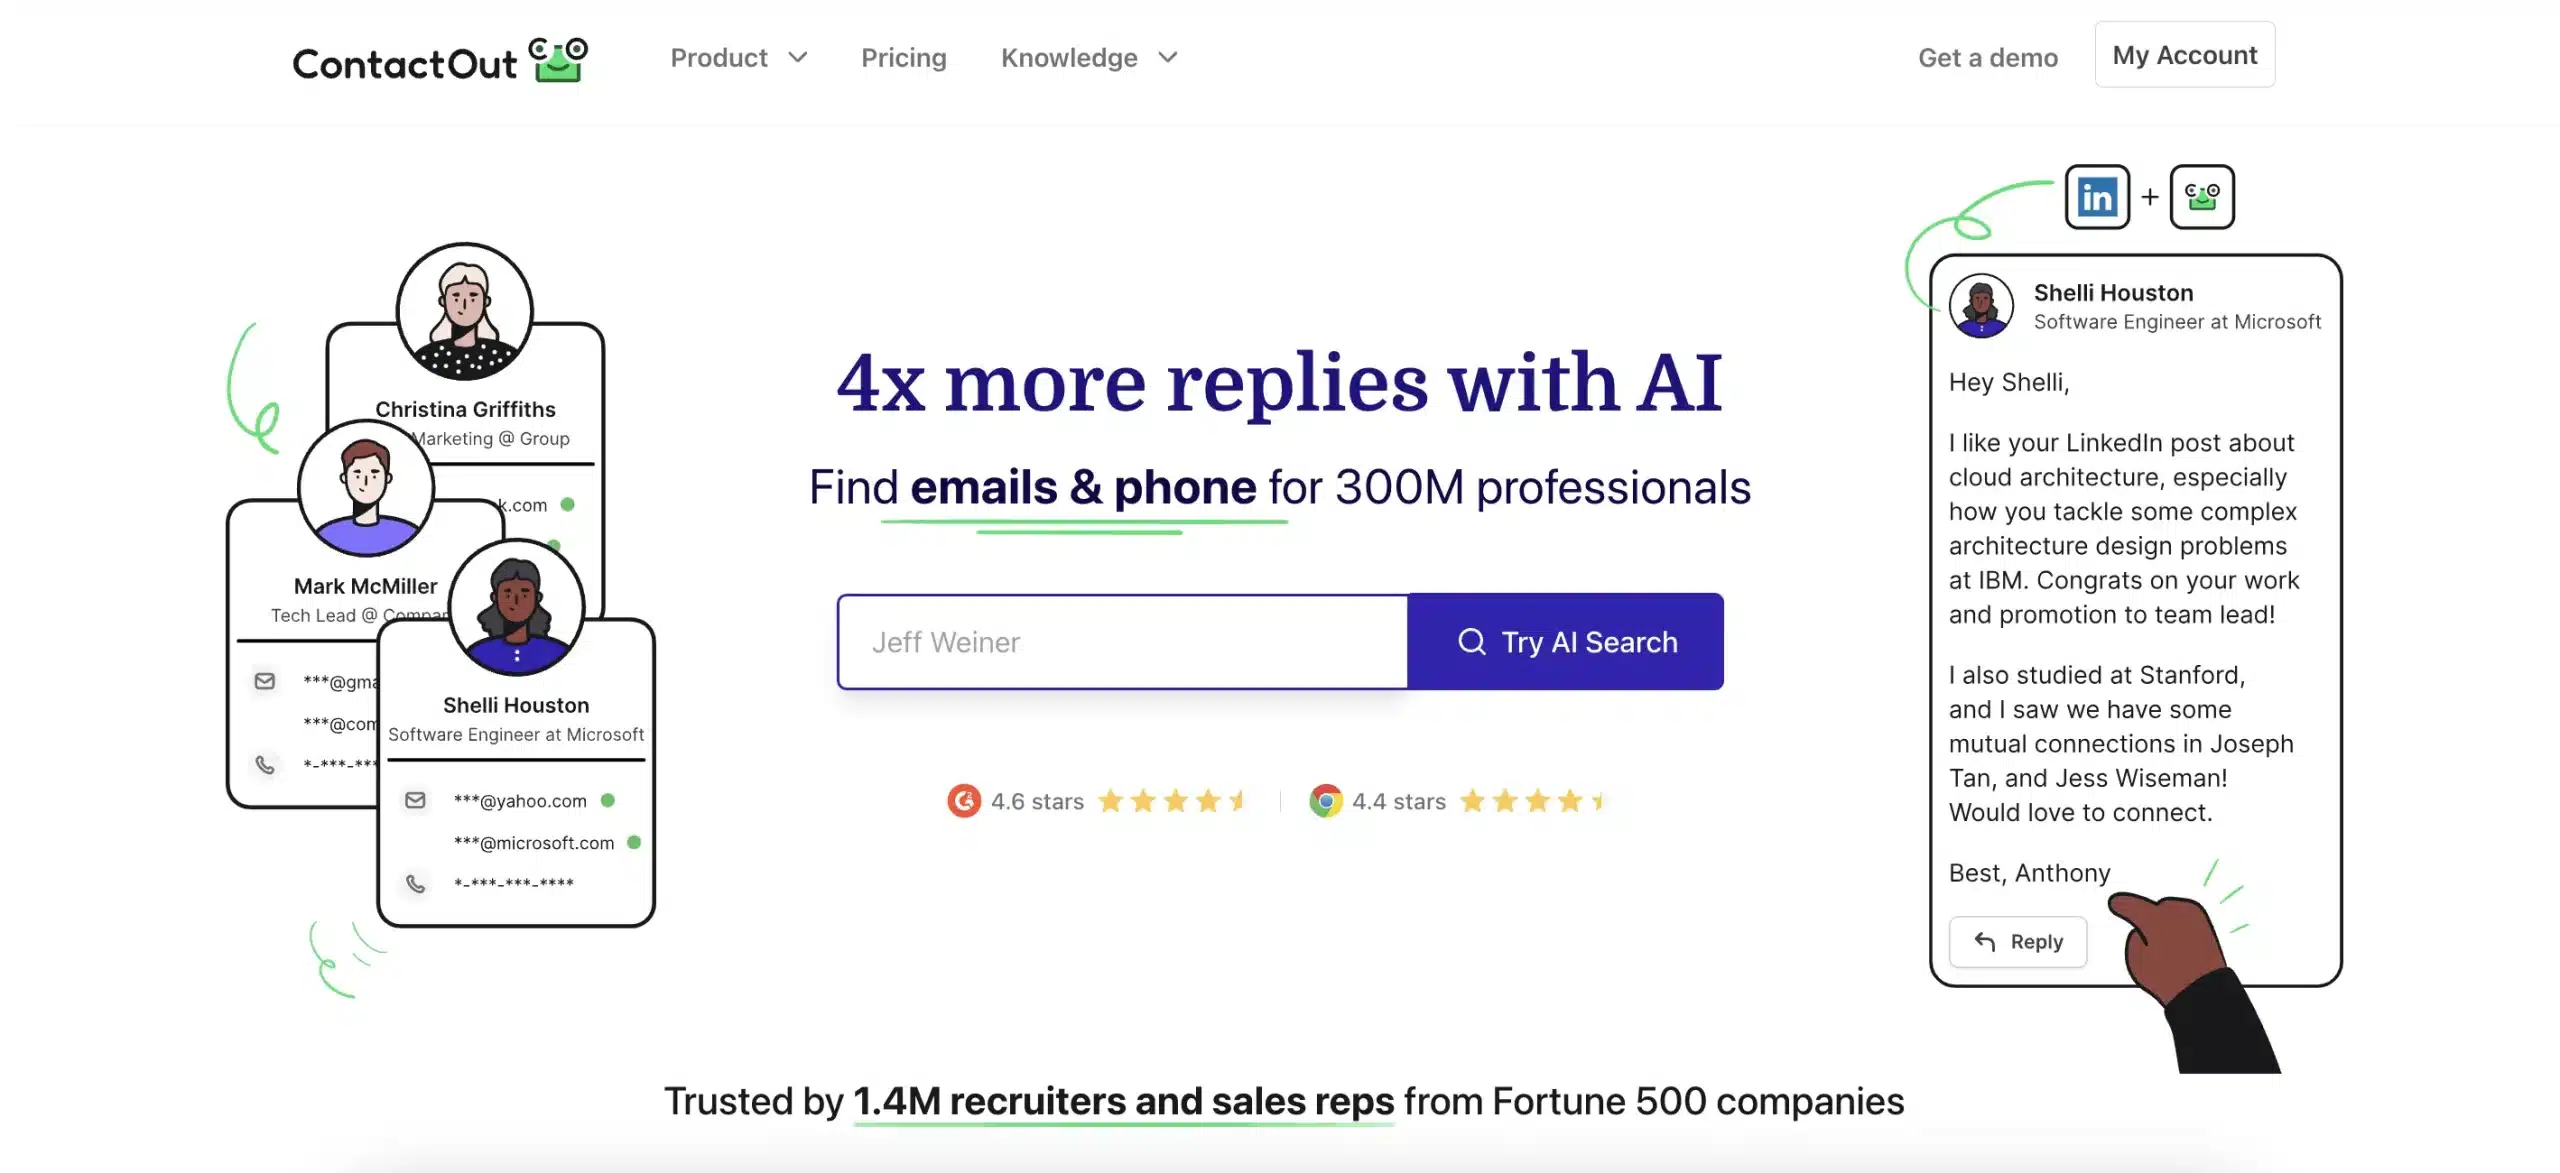
Task: Click the phone icon on Shelli Houston's card
Action: 415,883
